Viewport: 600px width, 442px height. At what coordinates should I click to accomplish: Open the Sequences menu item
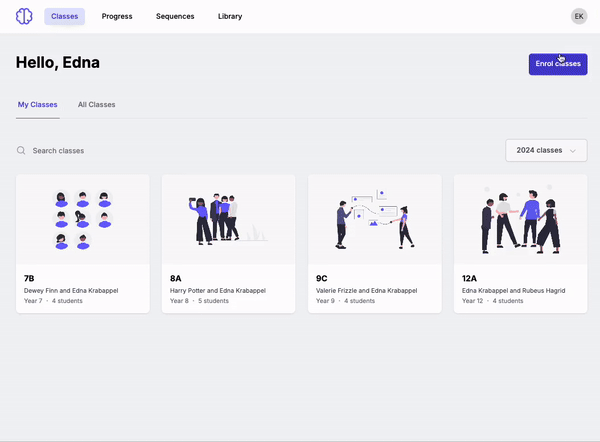175,17
